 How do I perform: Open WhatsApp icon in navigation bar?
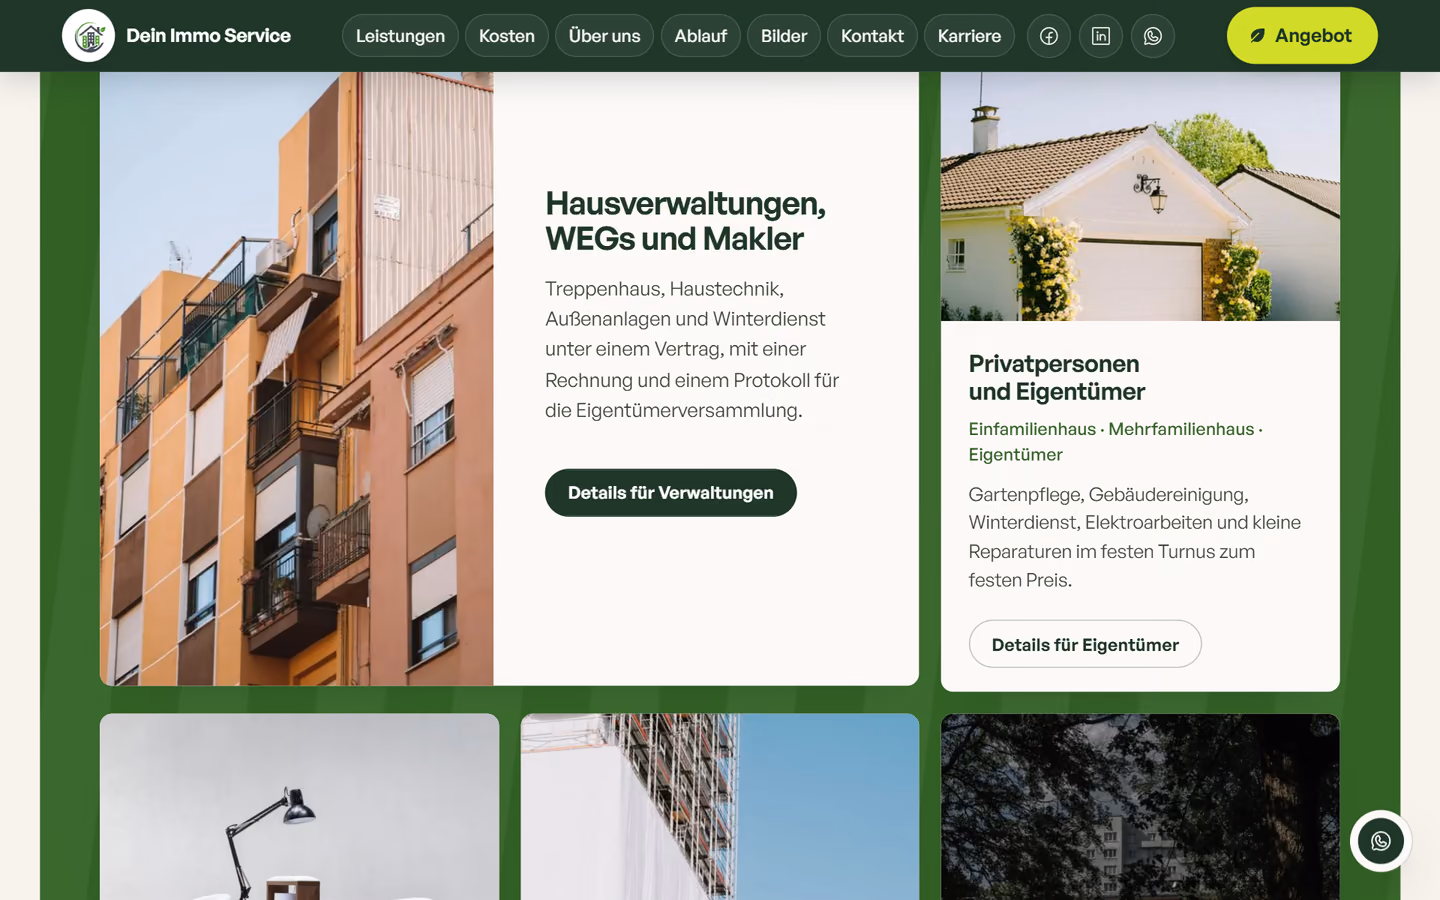point(1153,36)
